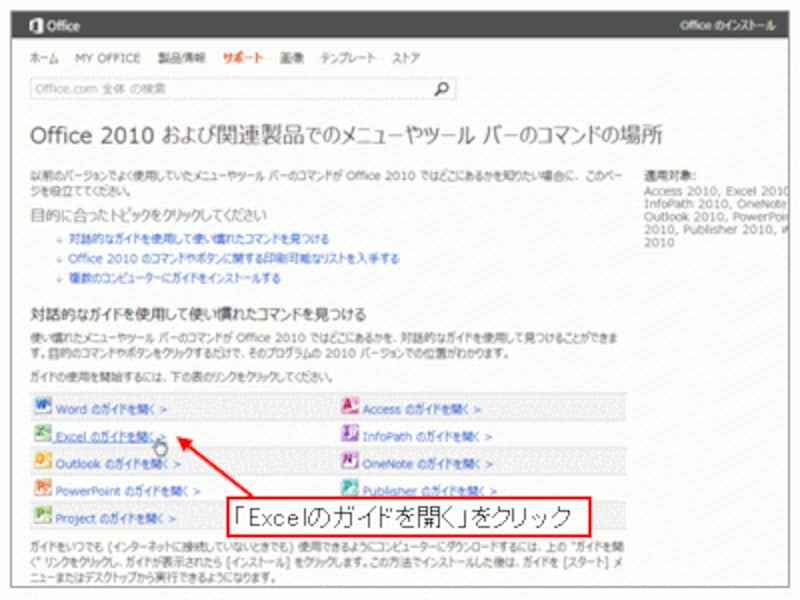Open the Access のガイドを開く link

tap(422, 409)
